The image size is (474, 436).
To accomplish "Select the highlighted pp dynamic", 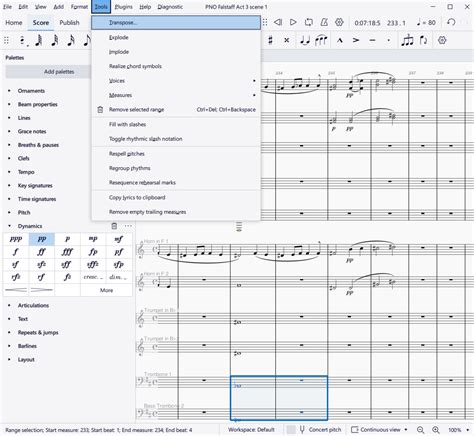I will [42, 239].
